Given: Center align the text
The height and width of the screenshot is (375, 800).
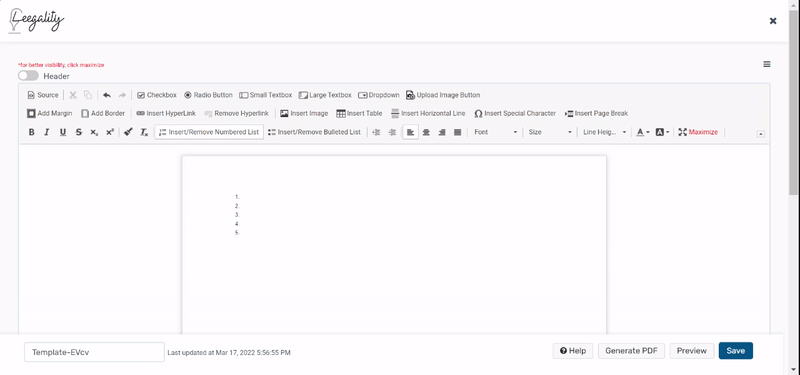Looking at the screenshot, I should [426, 132].
